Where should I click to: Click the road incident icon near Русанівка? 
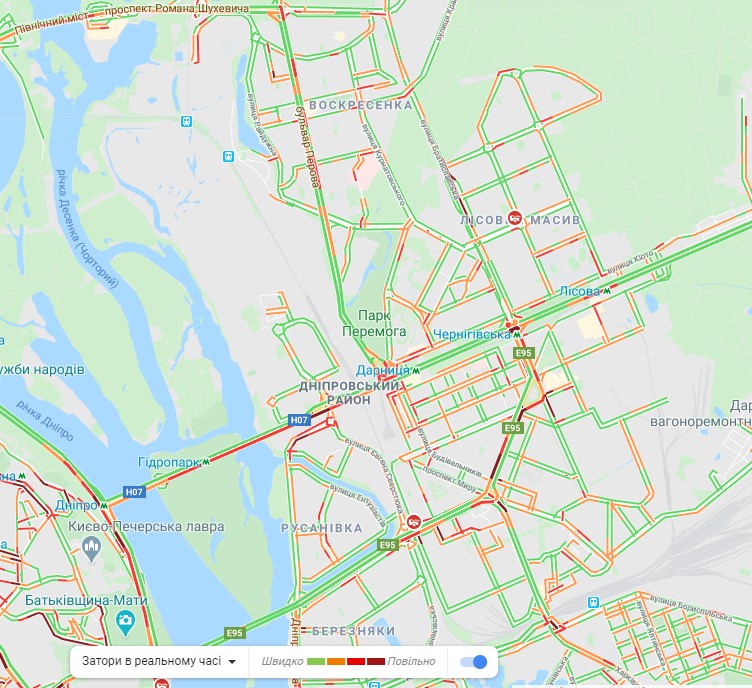(x=414, y=521)
